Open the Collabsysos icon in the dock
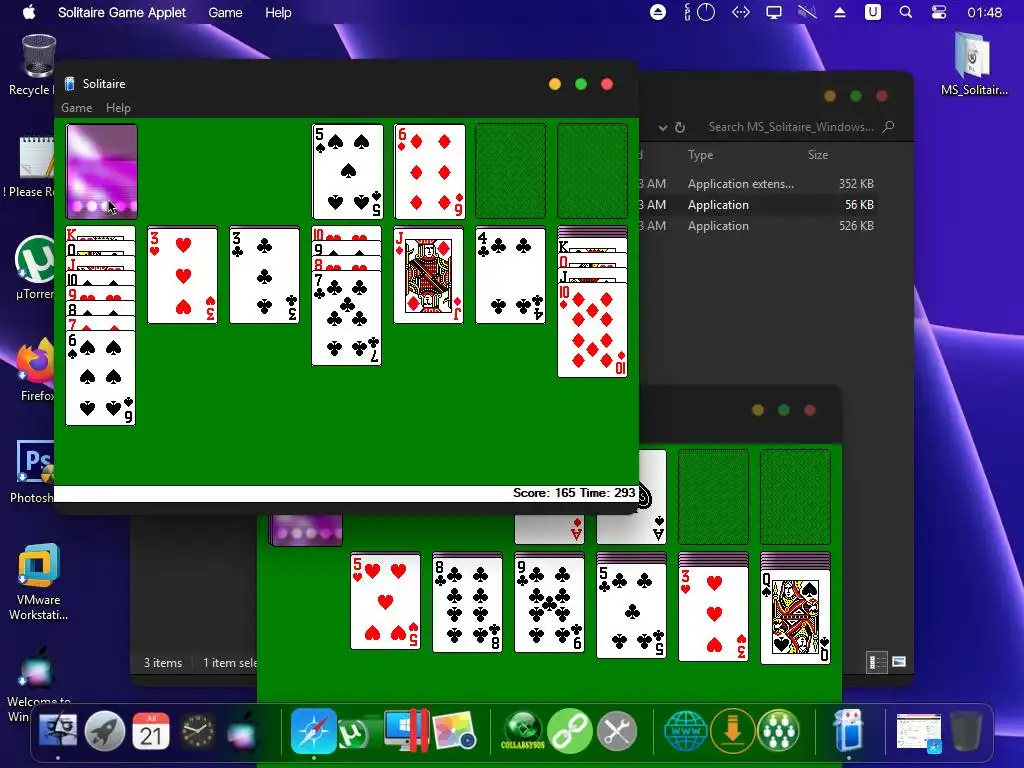Screen dimensions: 1024x768 coord(522,731)
